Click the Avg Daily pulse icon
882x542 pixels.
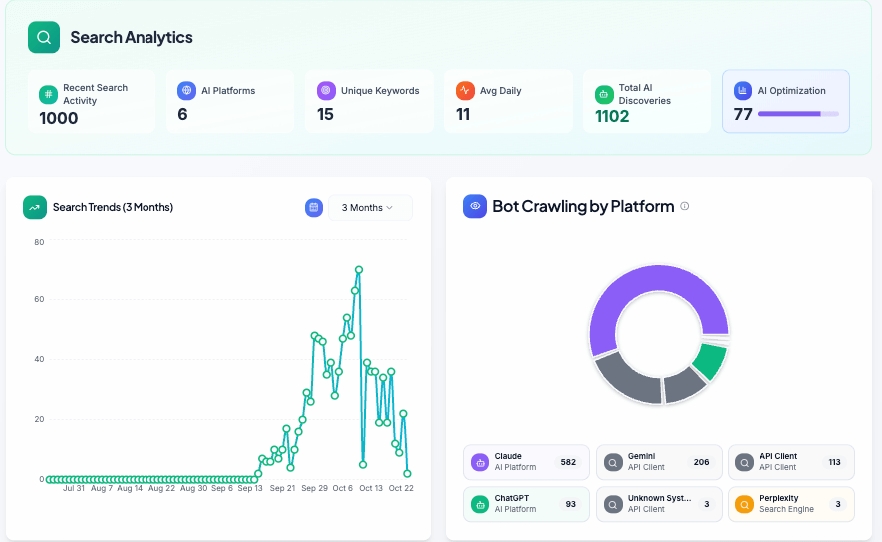[x=464, y=91]
